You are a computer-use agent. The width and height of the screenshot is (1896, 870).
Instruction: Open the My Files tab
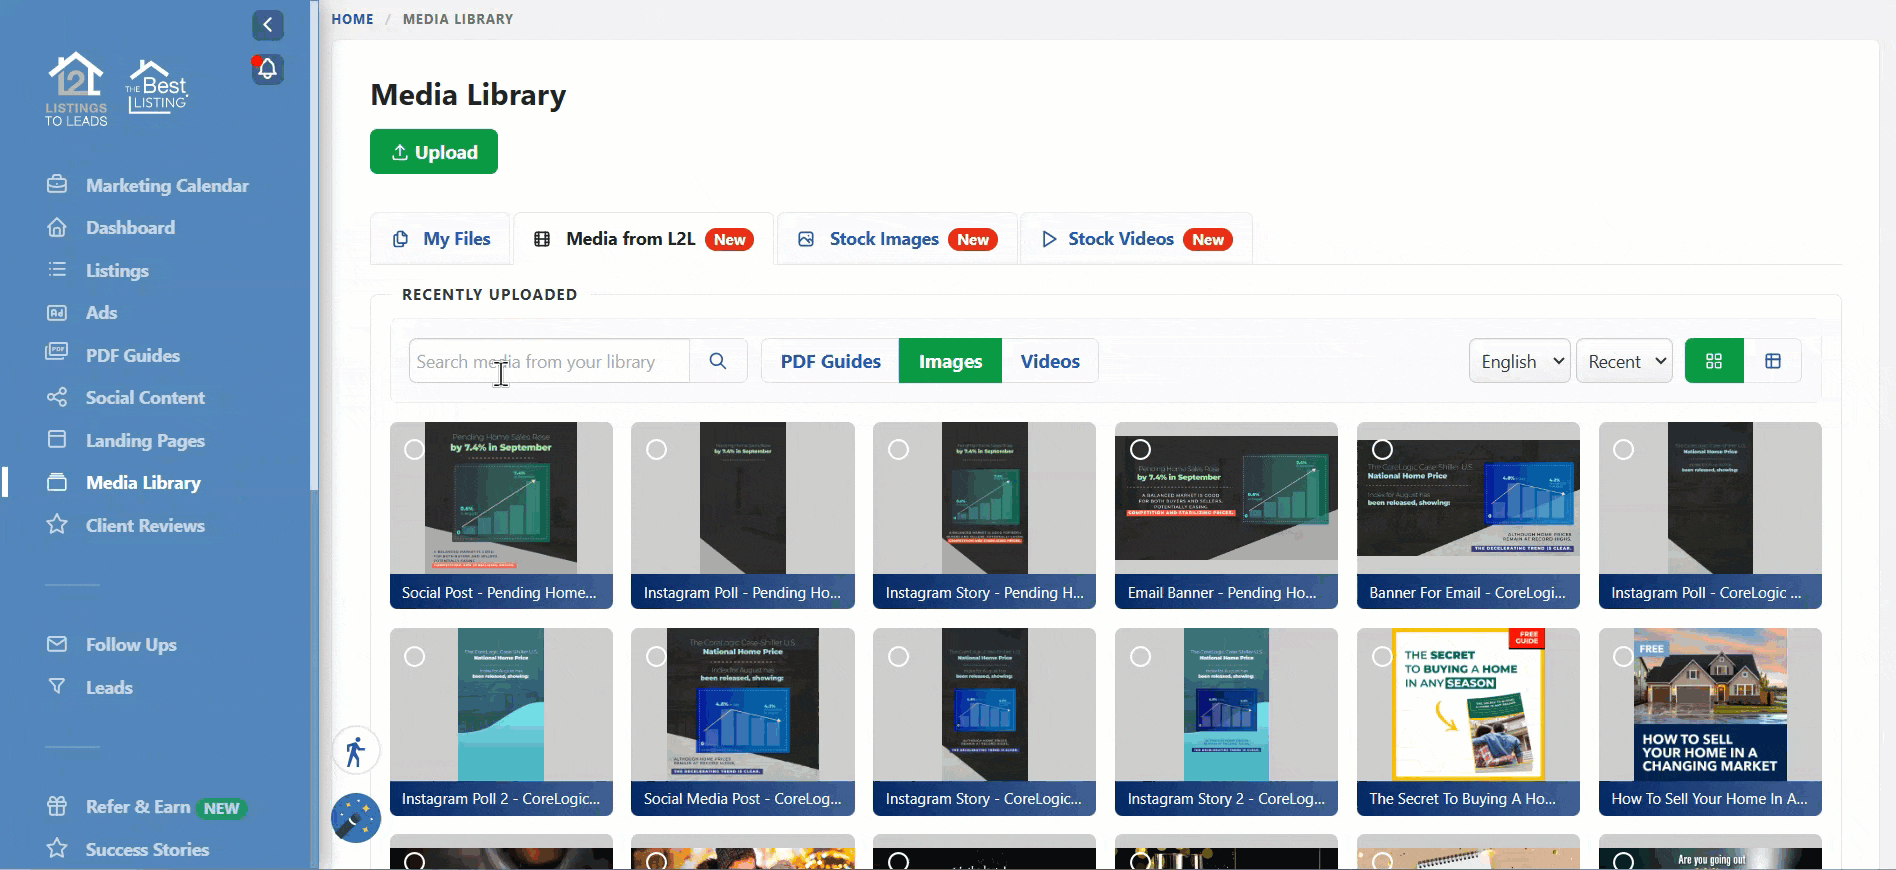click(x=441, y=239)
